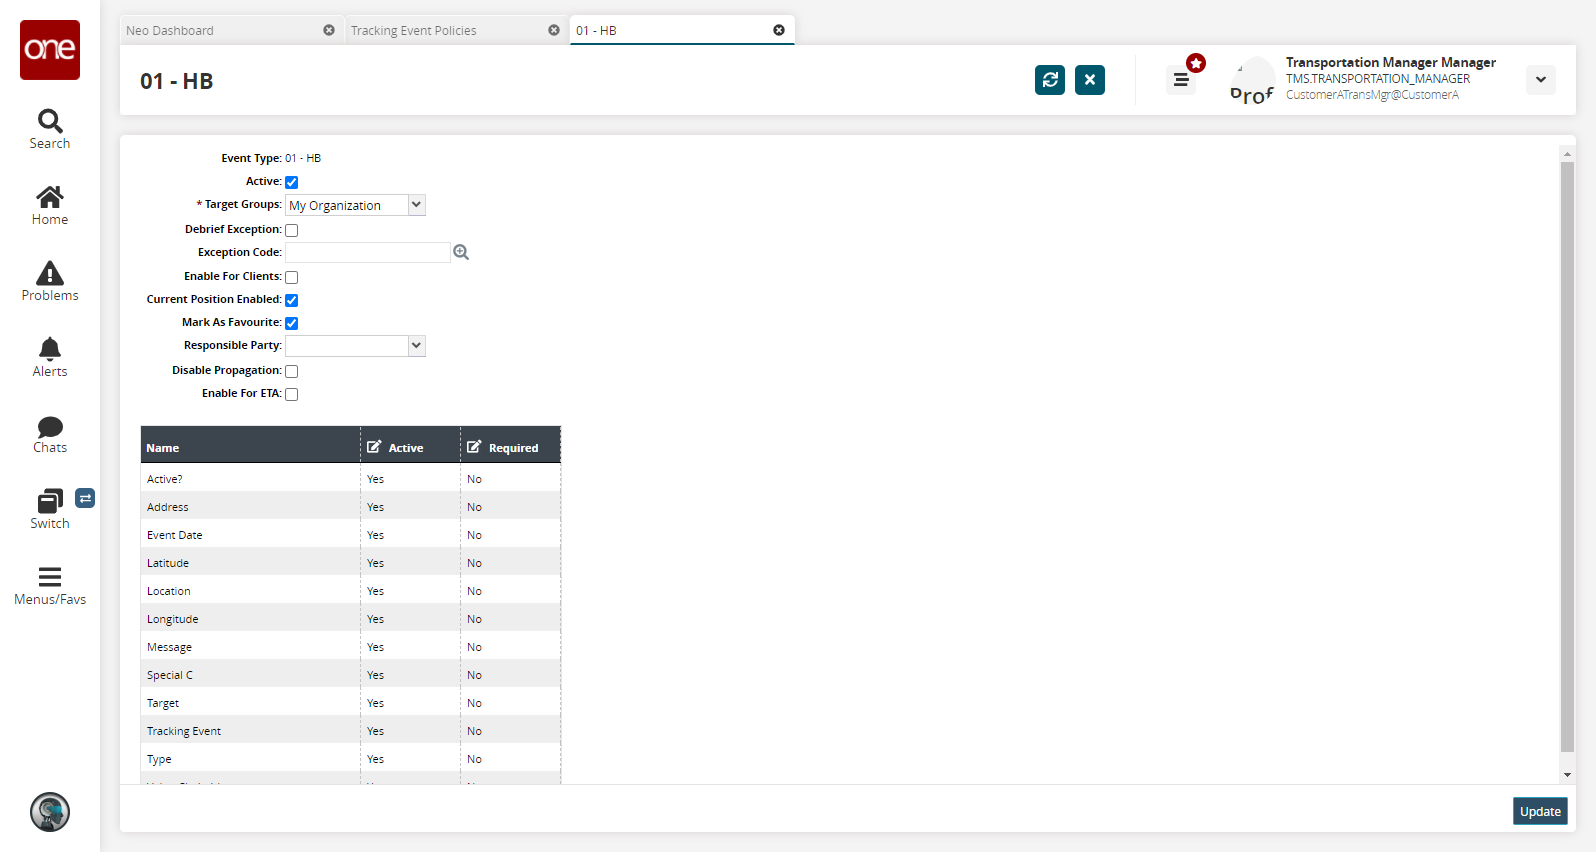This screenshot has width=1596, height=852.
Task: Open Menus/Favs in the sidebar
Action: (x=50, y=585)
